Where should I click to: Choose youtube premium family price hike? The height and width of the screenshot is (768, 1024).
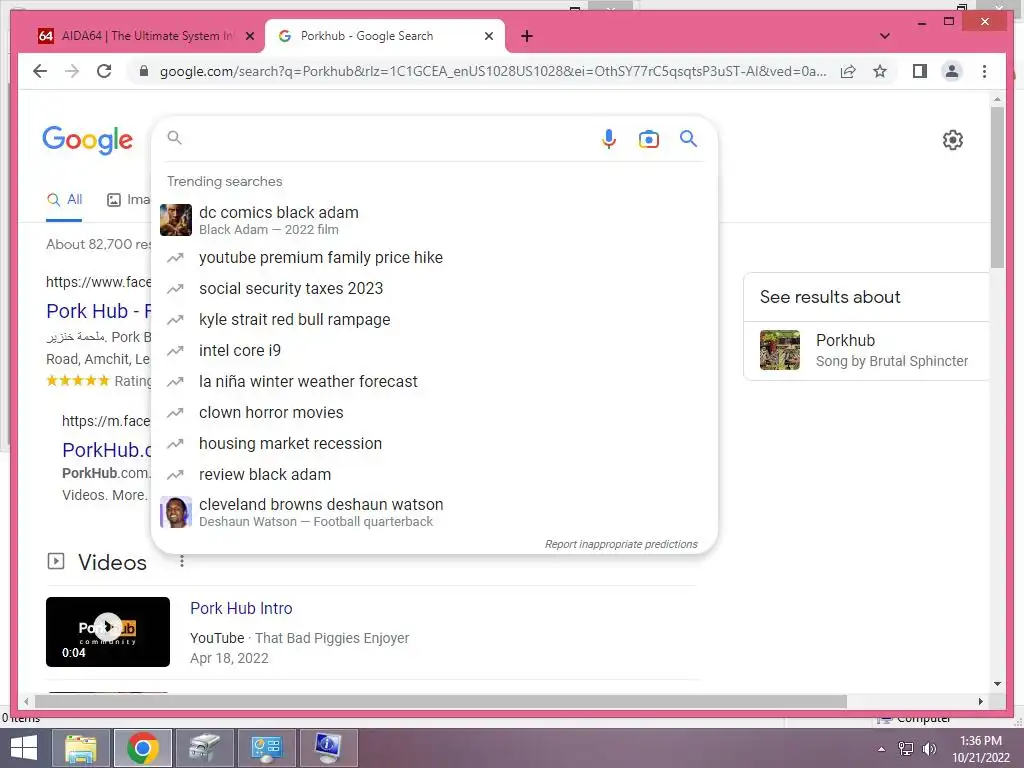(x=434, y=257)
